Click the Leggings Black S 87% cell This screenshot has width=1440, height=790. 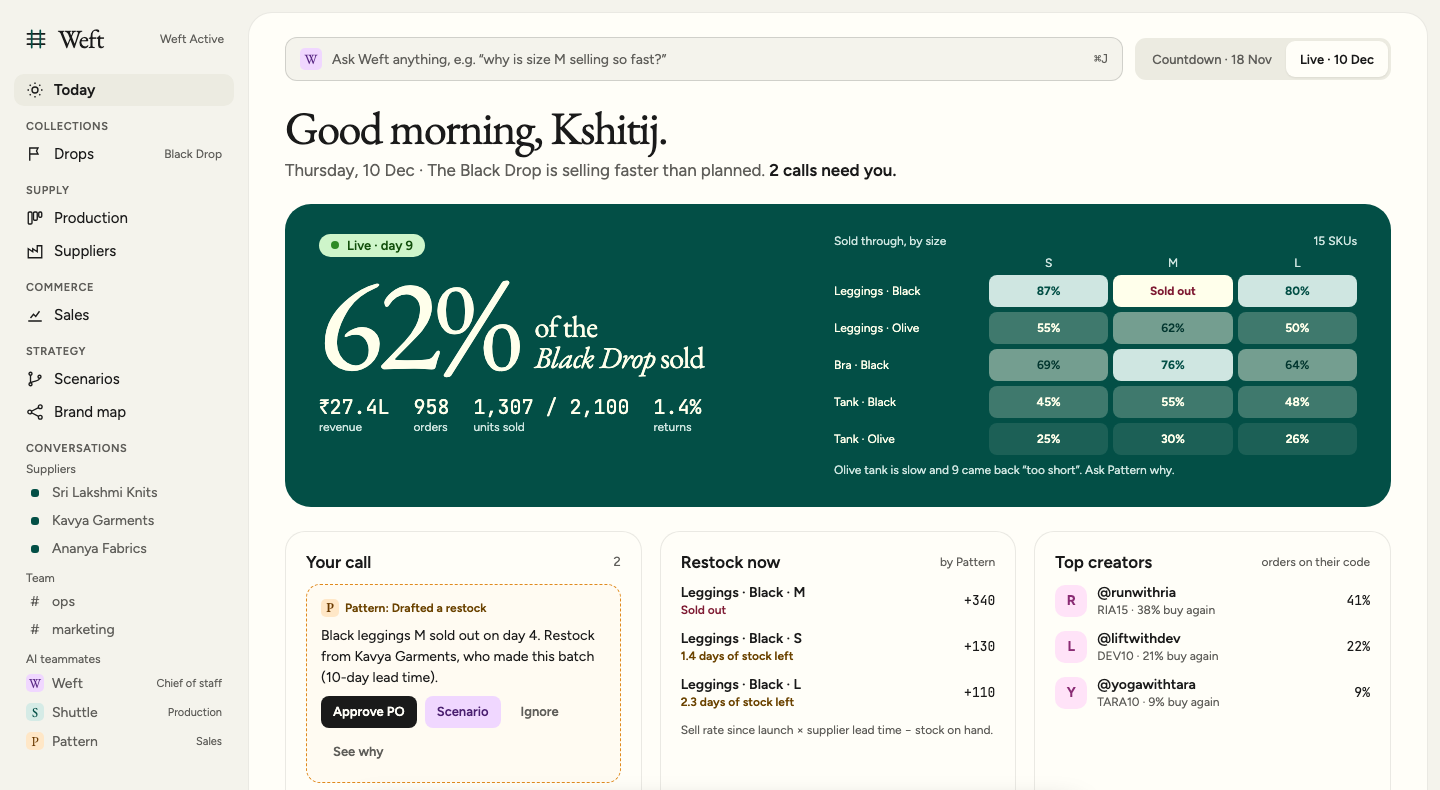point(1048,291)
